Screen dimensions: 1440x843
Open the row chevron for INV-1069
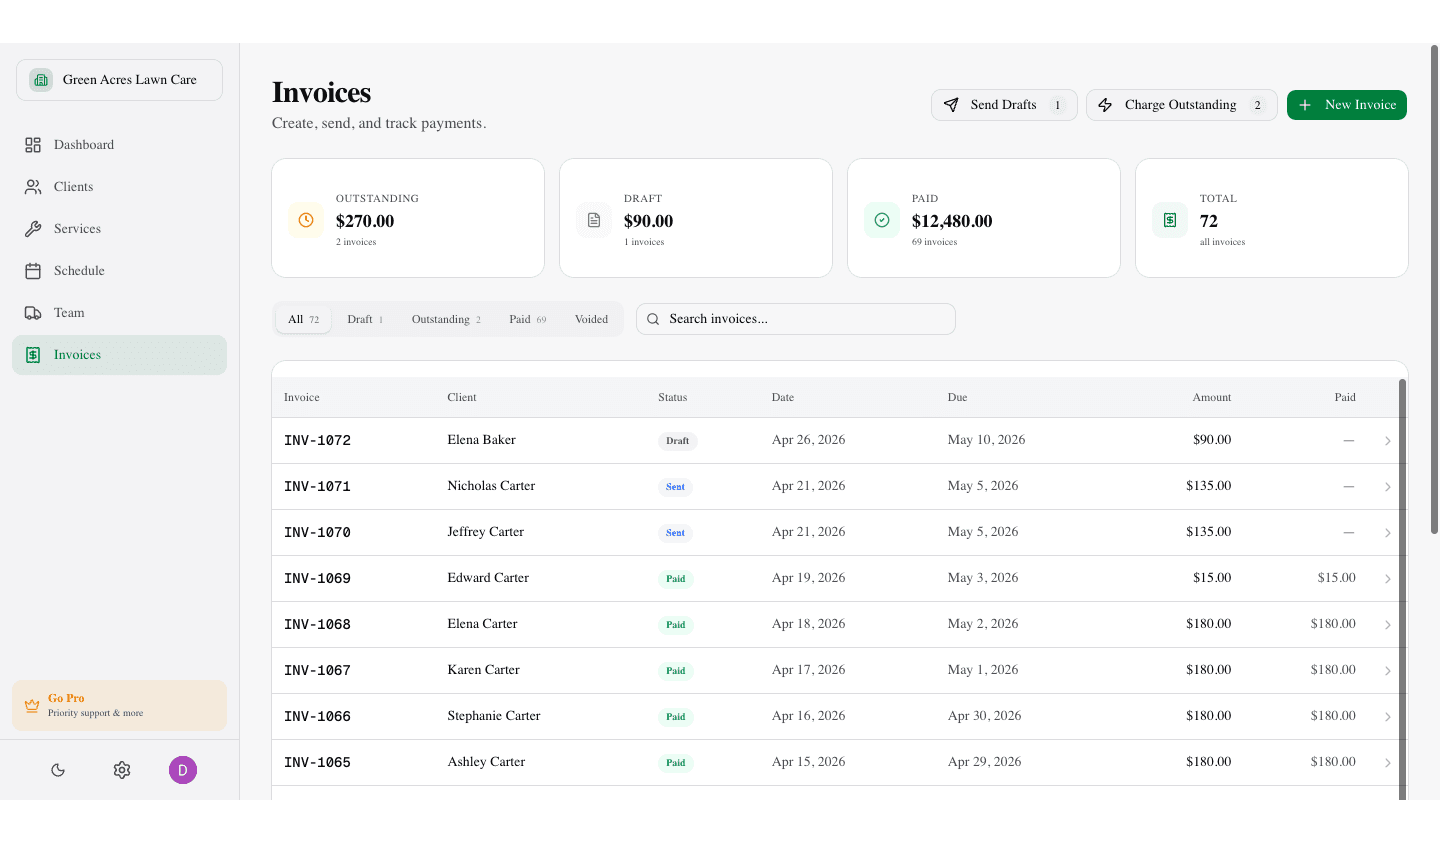pyautogui.click(x=1387, y=578)
